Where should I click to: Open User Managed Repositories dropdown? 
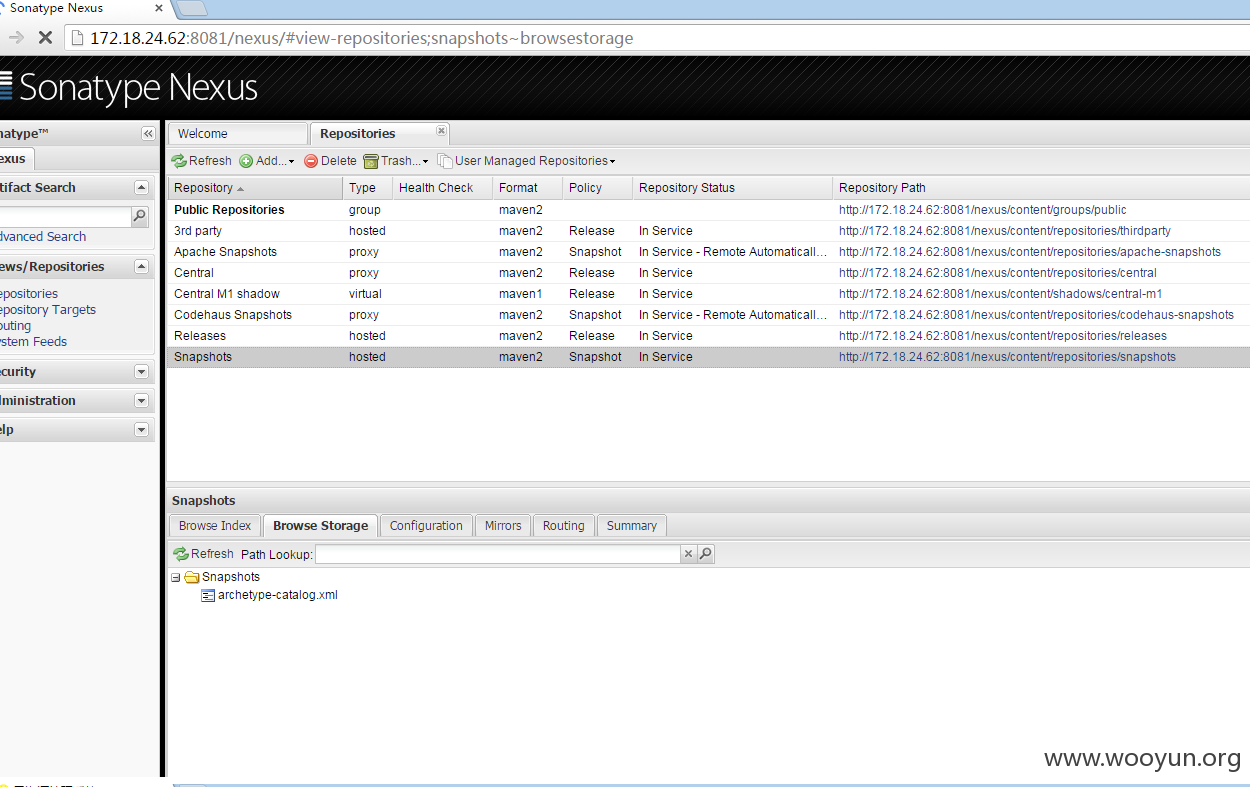pyautogui.click(x=527, y=161)
